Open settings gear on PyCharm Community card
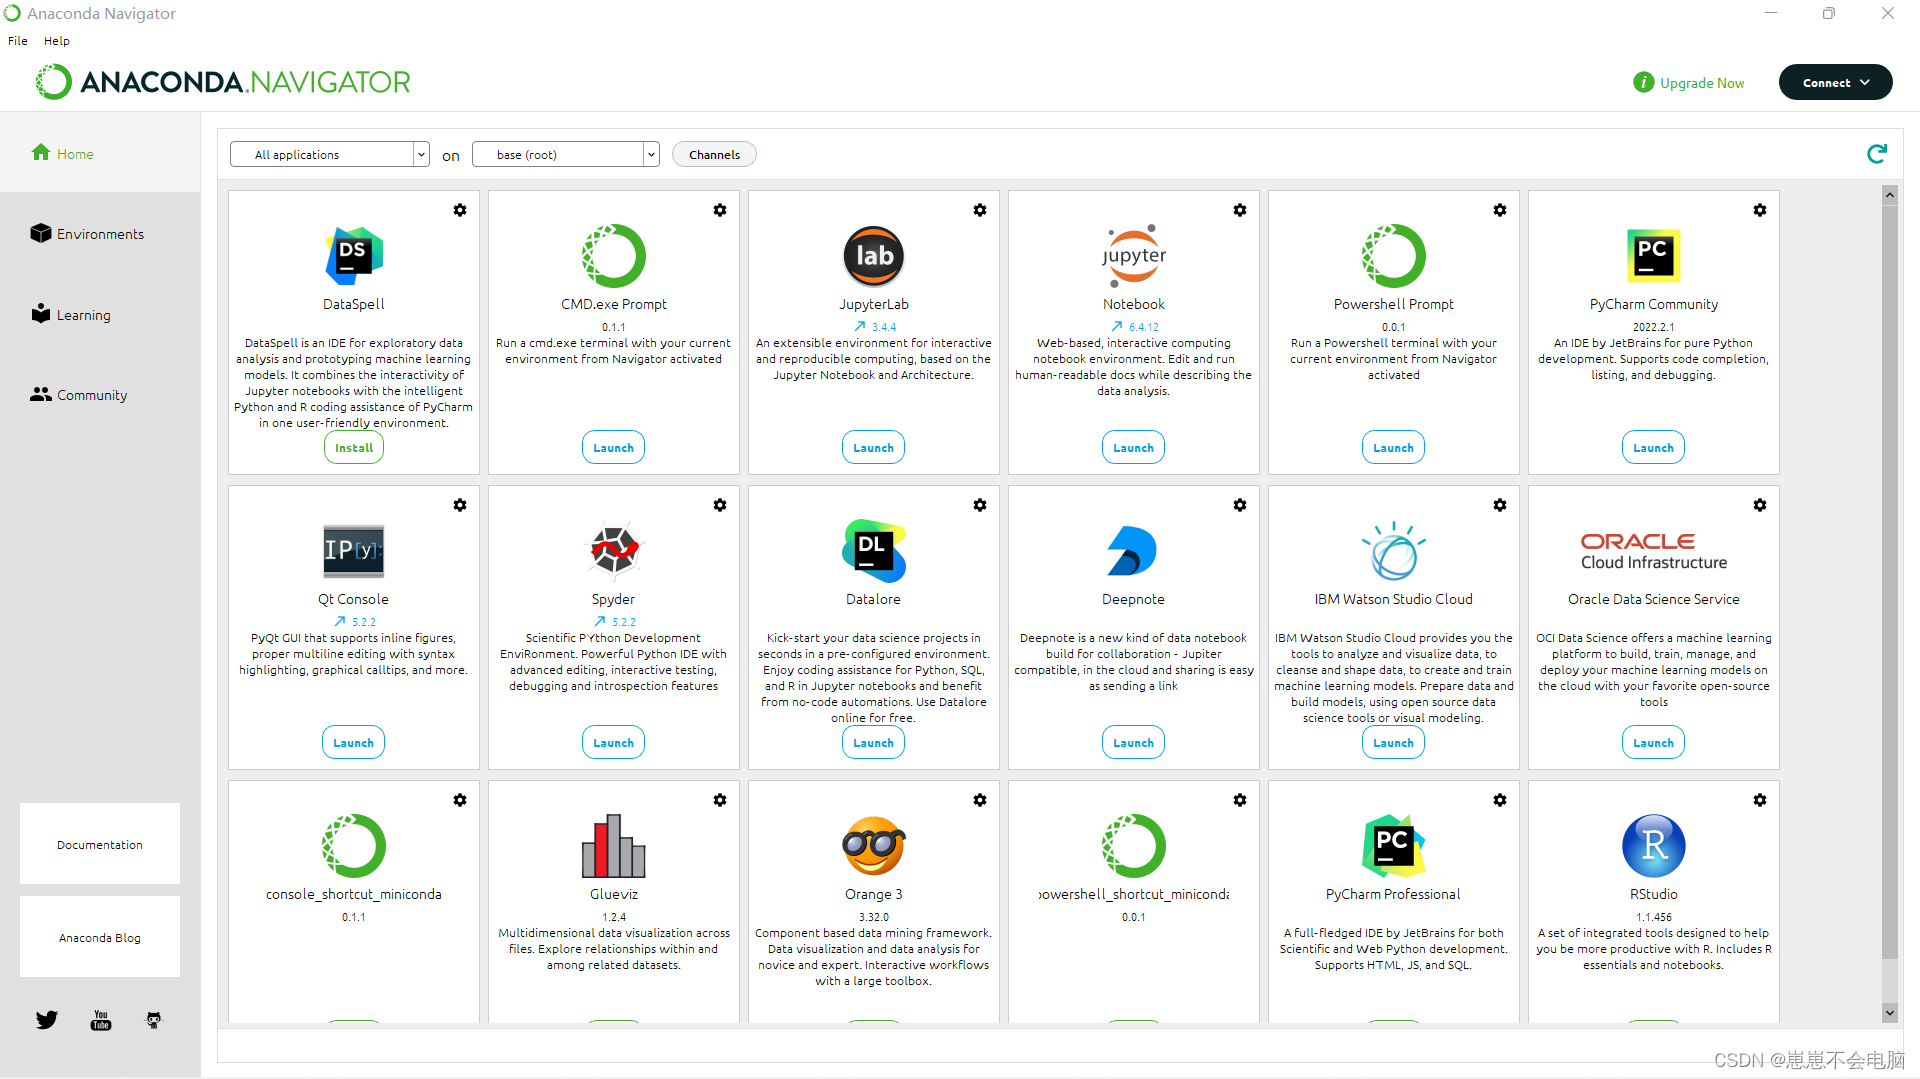The height and width of the screenshot is (1079, 1920). point(1760,210)
